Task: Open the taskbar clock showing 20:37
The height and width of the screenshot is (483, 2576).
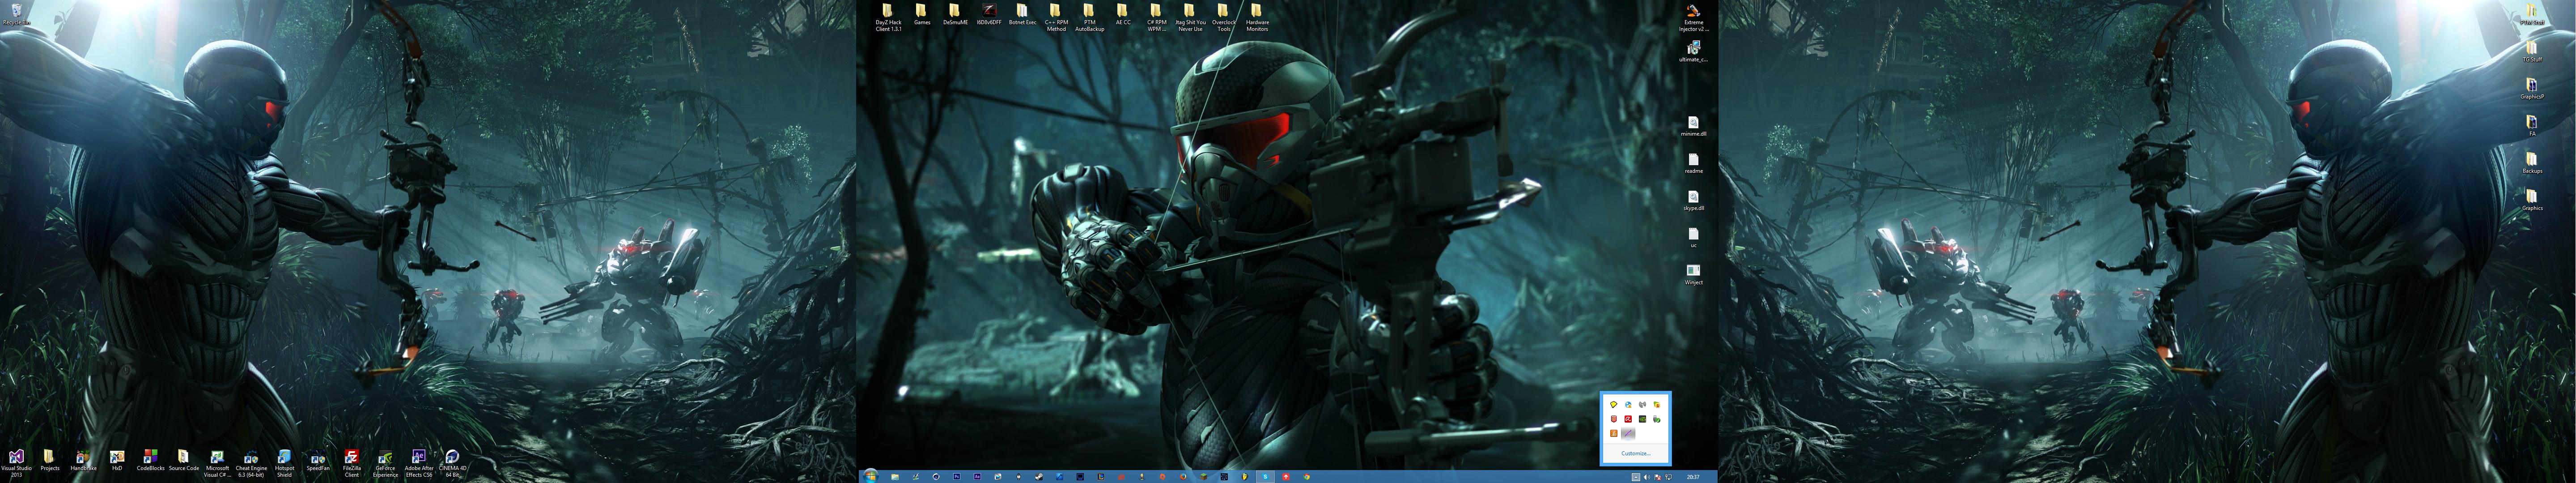Action: click(1693, 477)
